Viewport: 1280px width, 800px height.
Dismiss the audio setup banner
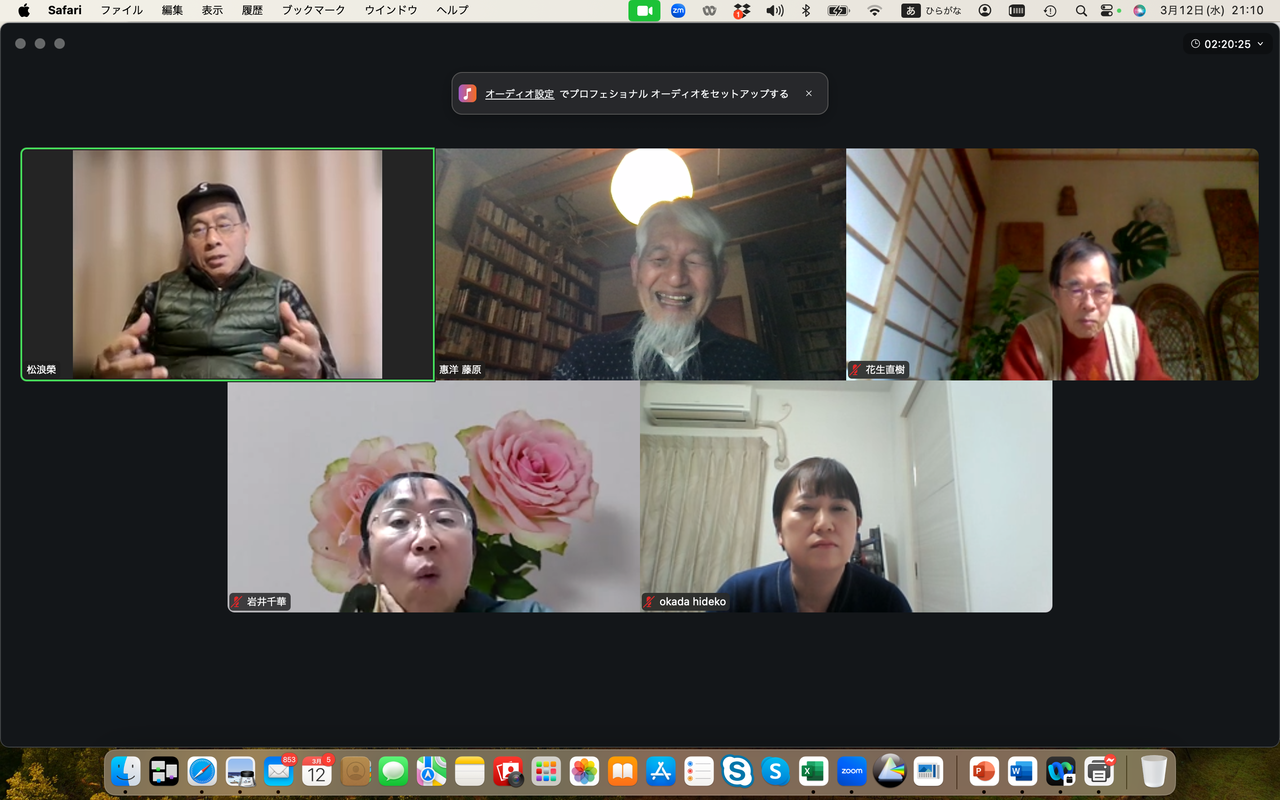809,94
